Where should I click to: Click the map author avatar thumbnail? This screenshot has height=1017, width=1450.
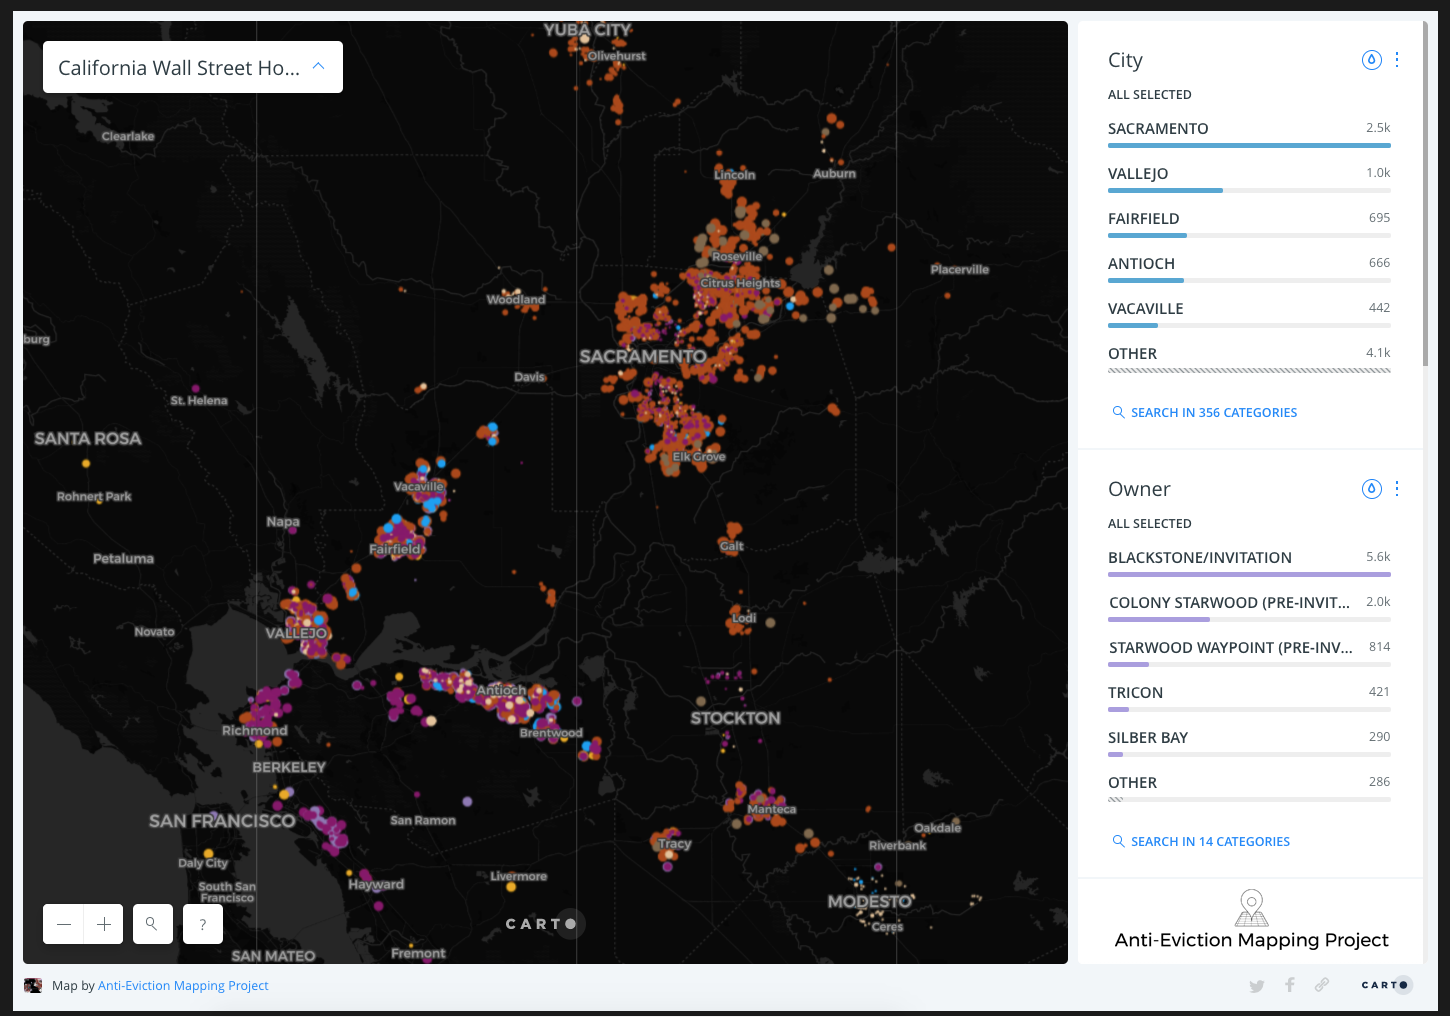pyautogui.click(x=33, y=985)
